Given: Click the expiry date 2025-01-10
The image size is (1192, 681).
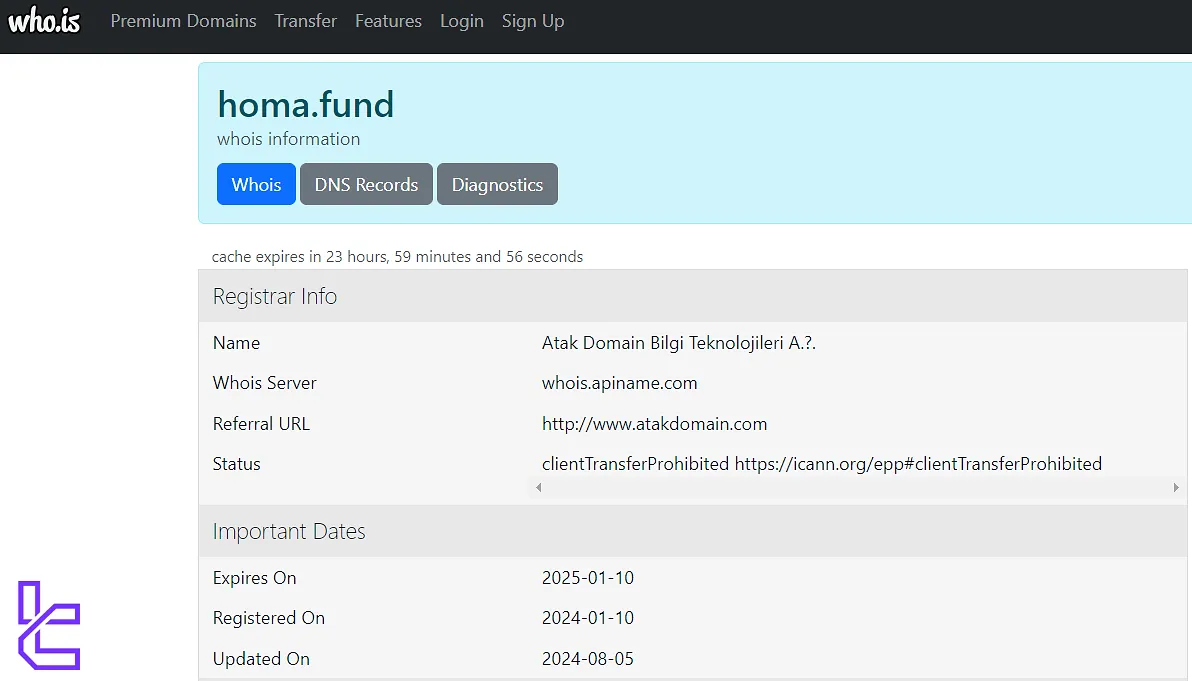Looking at the screenshot, I should click(x=588, y=578).
